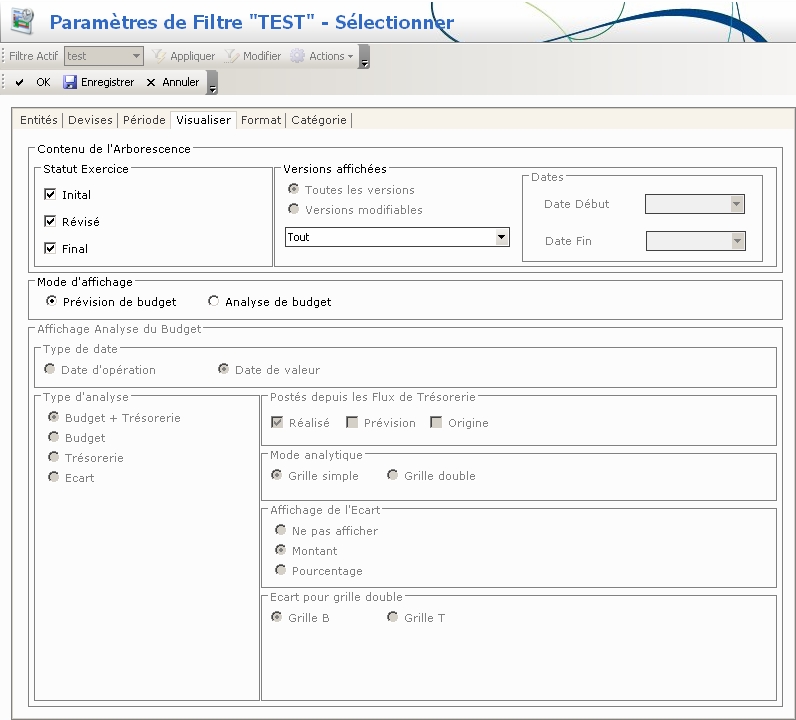Viewport: 796px width, 720px height.
Task: Click the Modifier filter icon
Action: pyautogui.click(x=231, y=56)
